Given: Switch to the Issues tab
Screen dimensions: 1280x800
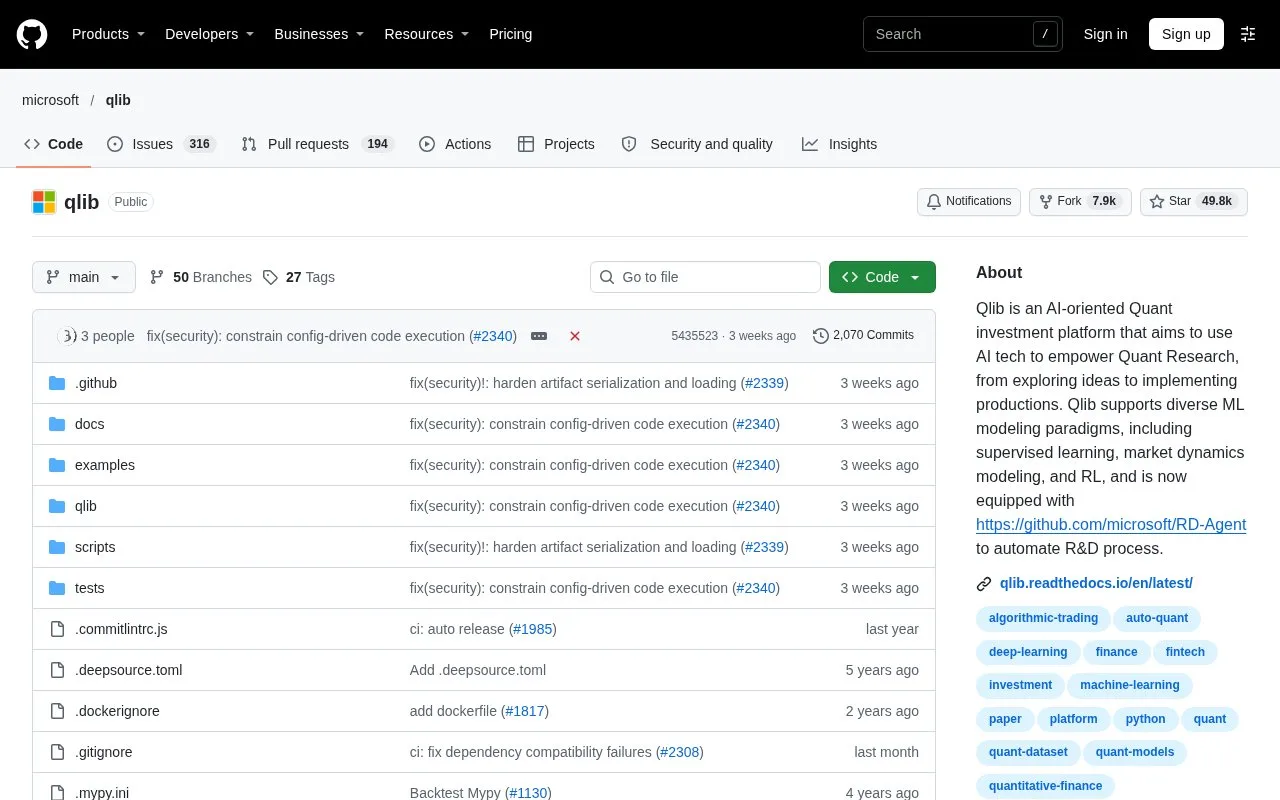Looking at the screenshot, I should click(x=161, y=144).
